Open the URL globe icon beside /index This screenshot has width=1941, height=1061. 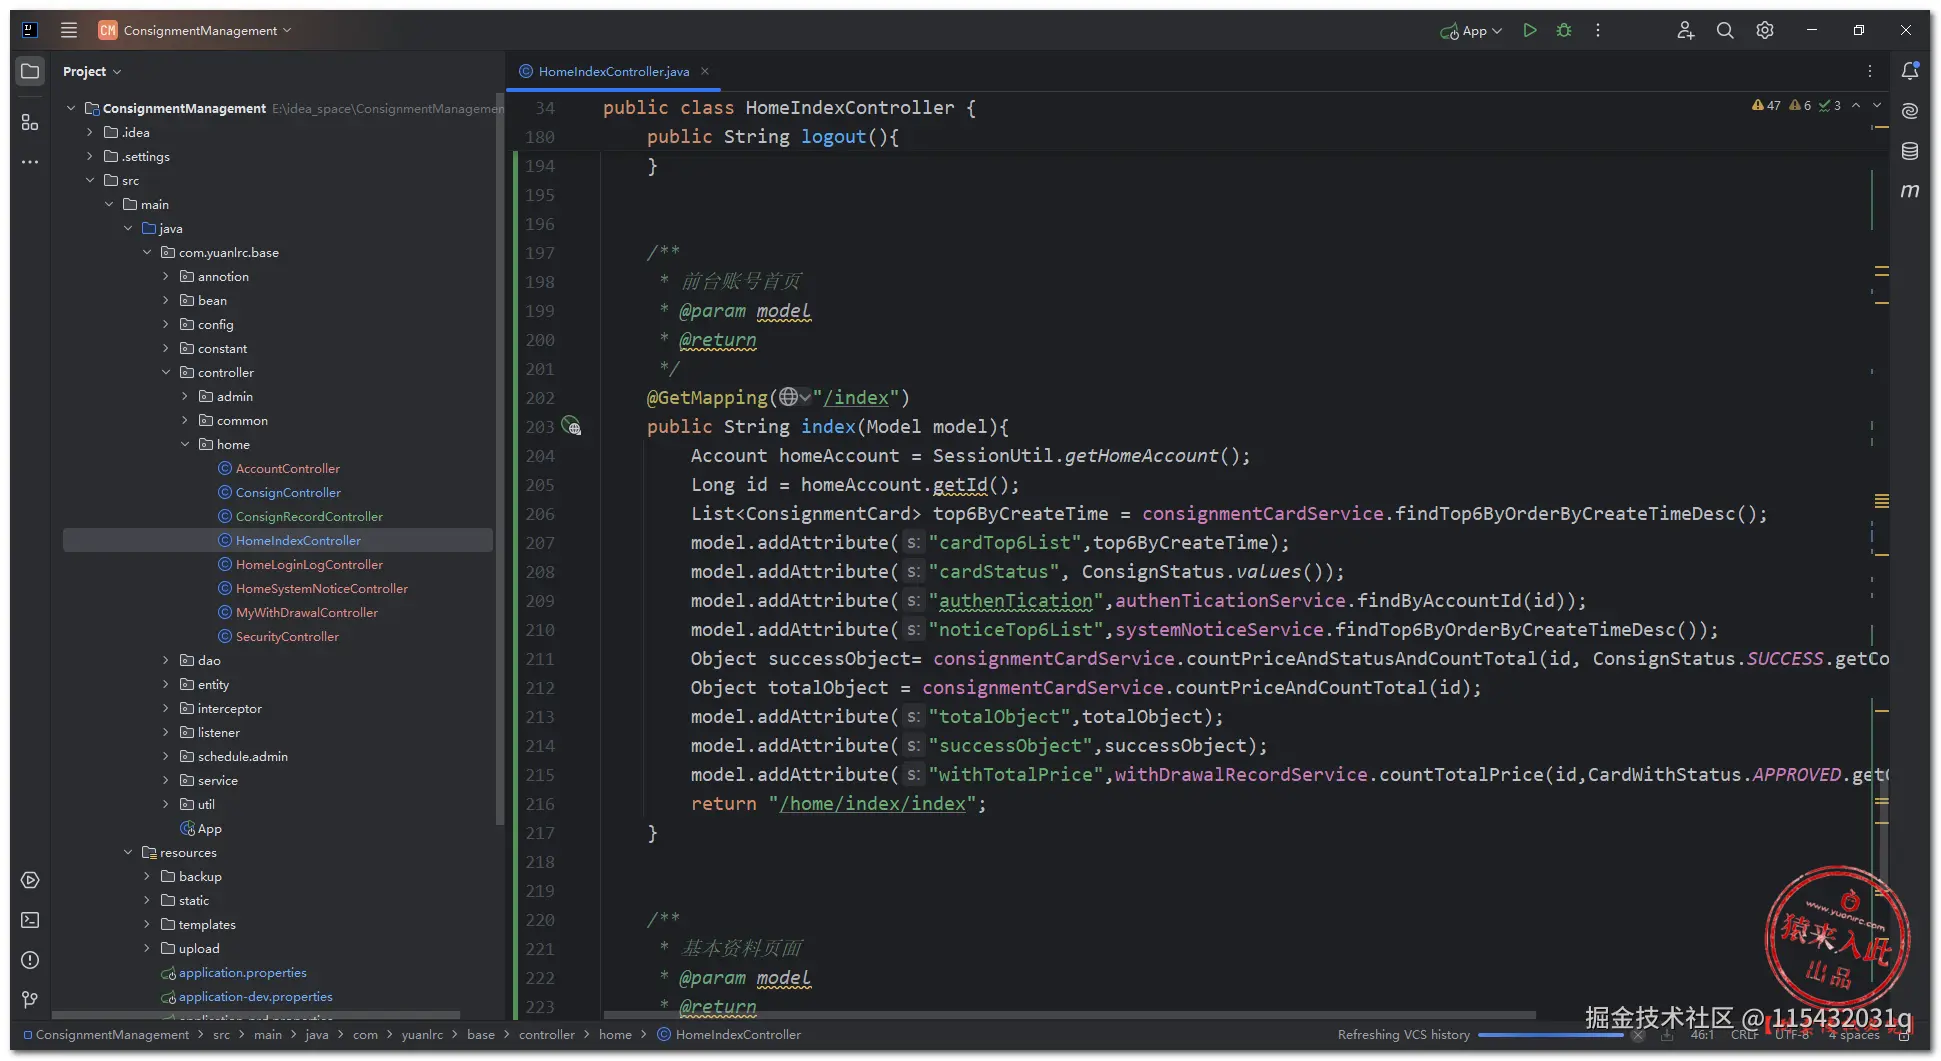[x=789, y=397]
